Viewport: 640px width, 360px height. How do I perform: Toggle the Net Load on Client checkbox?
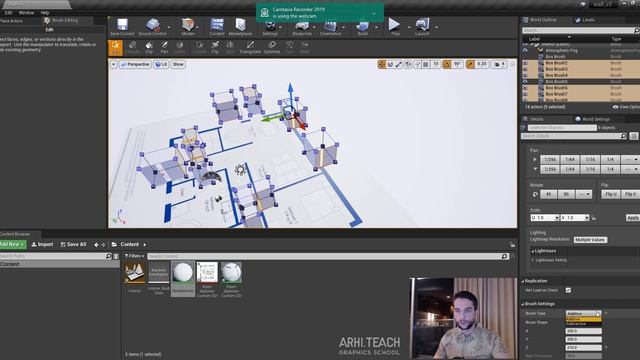(568, 290)
